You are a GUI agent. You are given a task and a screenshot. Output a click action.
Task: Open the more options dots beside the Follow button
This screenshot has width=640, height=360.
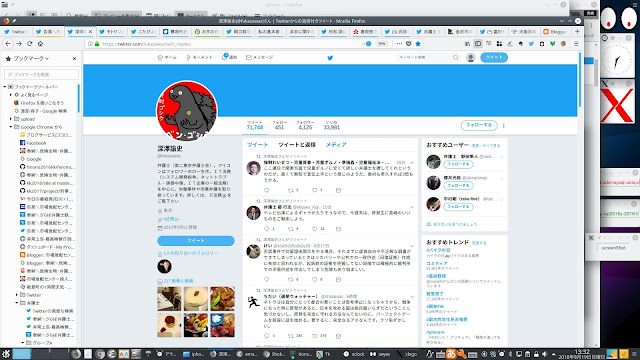coord(504,125)
